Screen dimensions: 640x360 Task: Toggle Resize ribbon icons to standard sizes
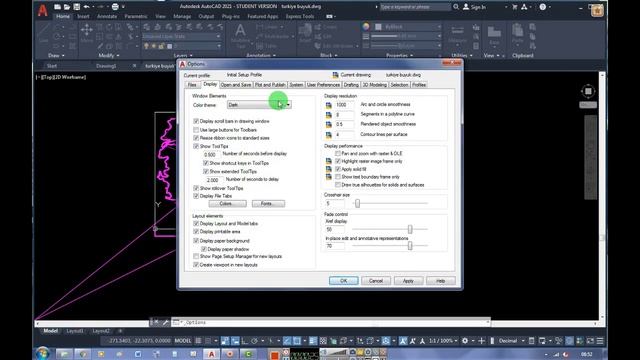(196, 138)
